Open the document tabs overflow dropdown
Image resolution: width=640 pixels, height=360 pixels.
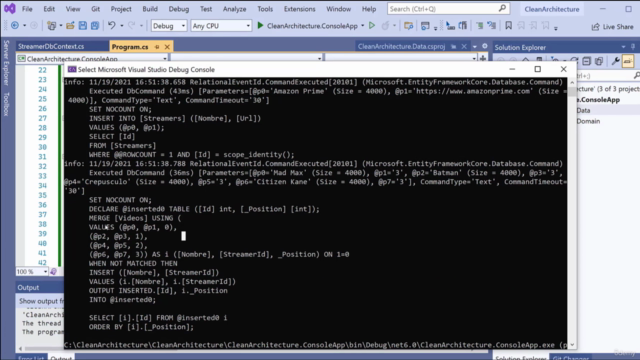[x=475, y=47]
